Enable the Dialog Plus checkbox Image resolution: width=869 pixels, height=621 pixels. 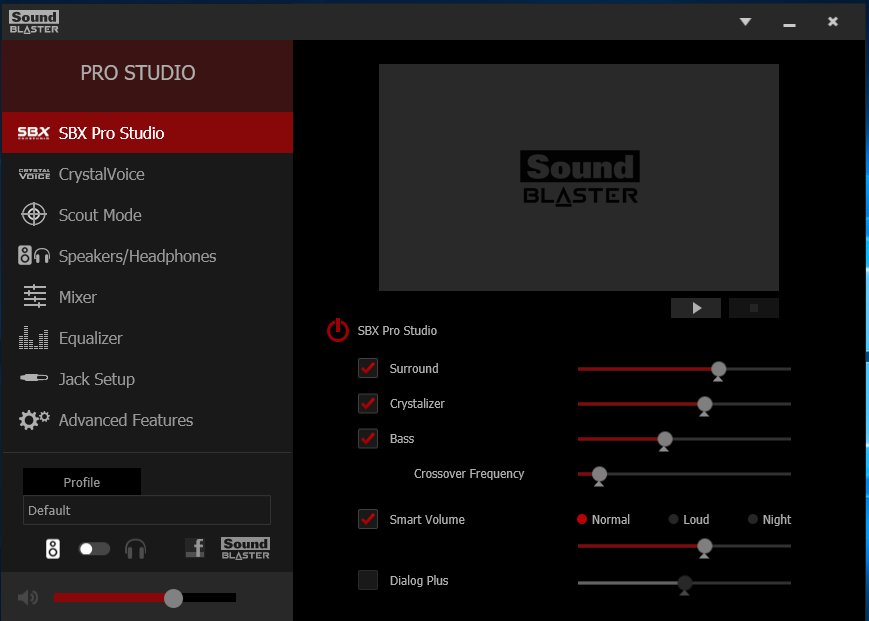[x=368, y=580]
